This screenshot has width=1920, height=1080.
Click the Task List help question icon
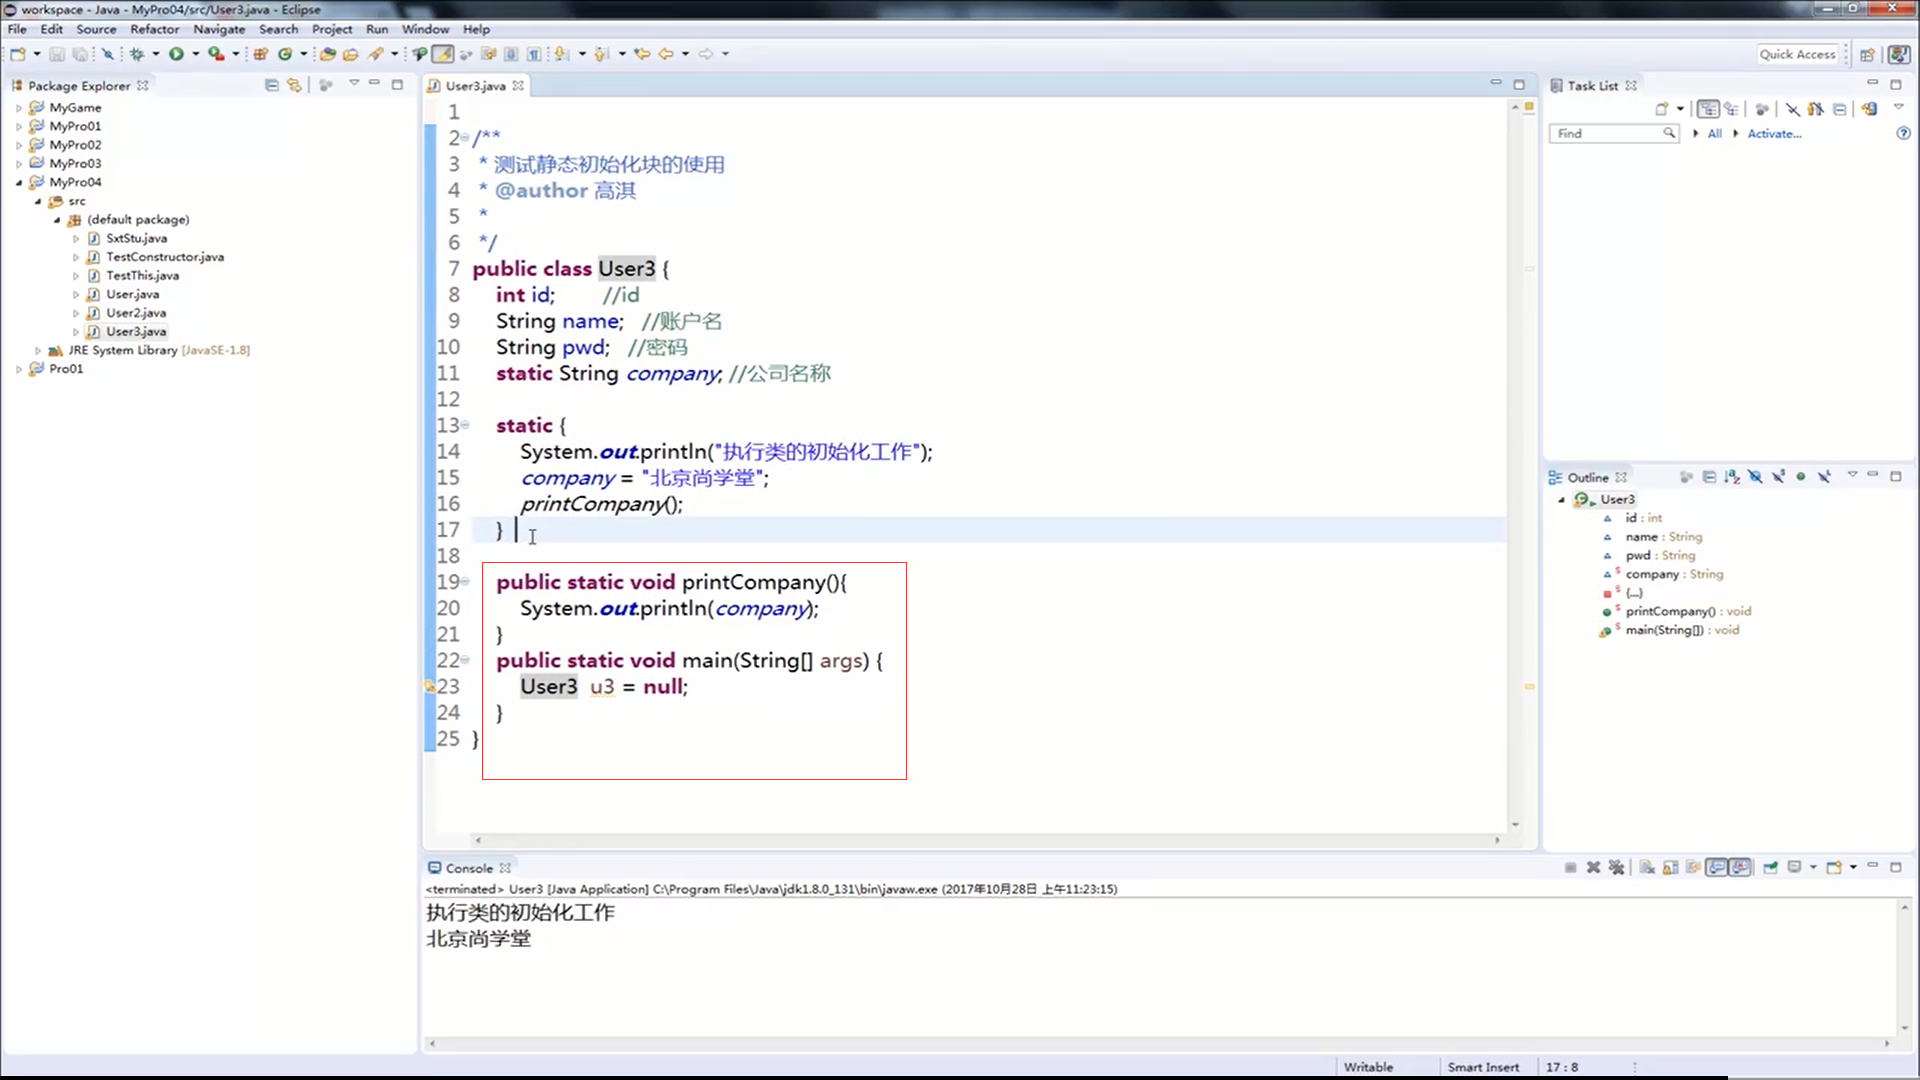[1903, 133]
